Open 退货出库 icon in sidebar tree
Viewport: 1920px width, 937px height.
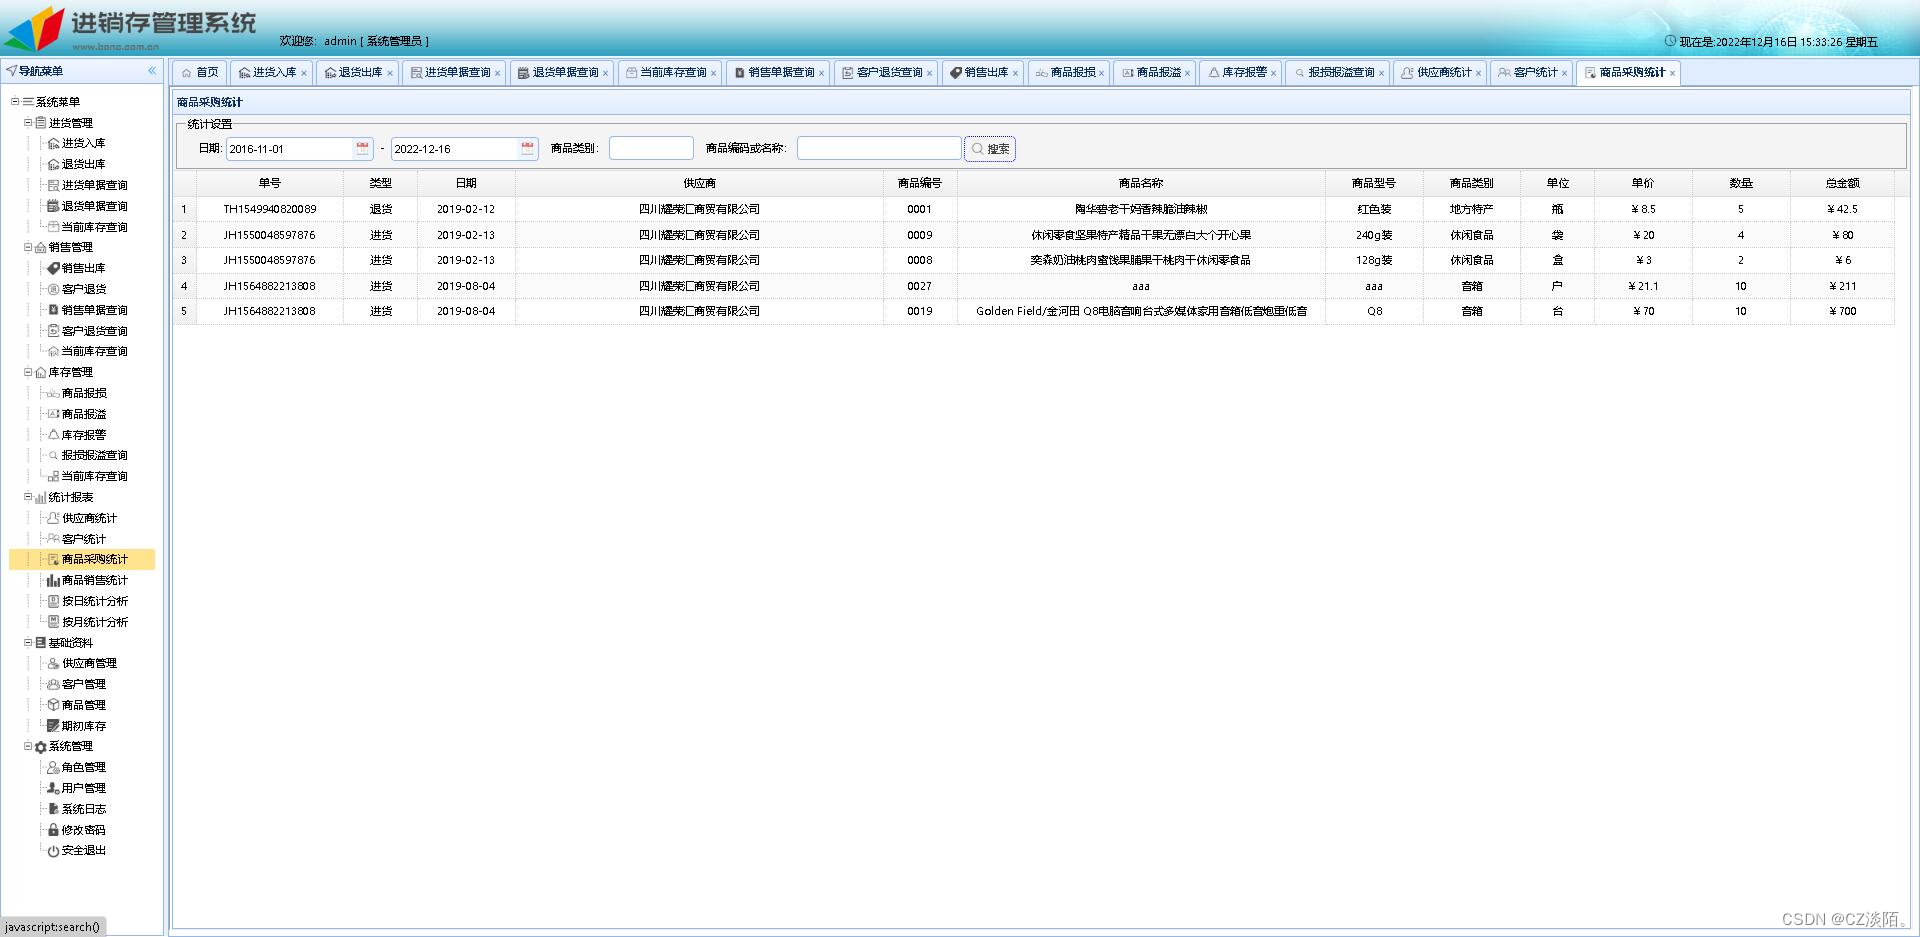[x=54, y=164]
